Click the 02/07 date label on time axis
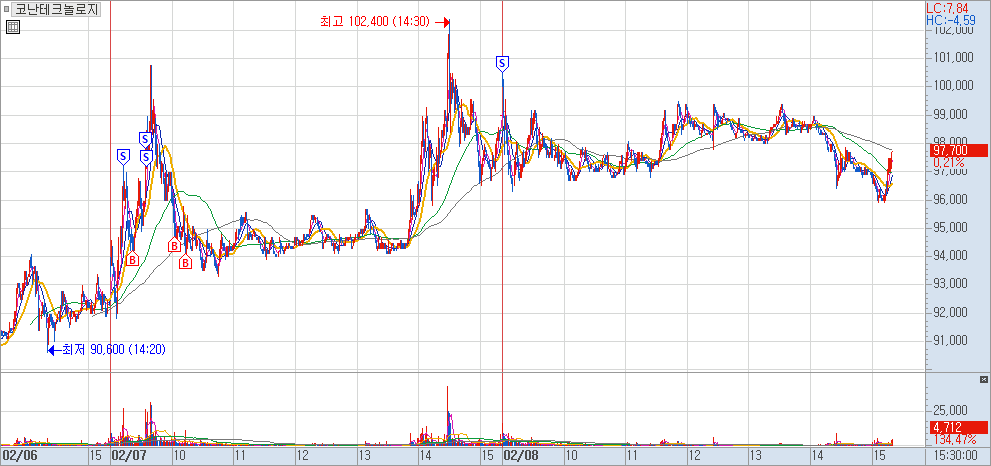This screenshot has height=466, width=991. (129, 455)
